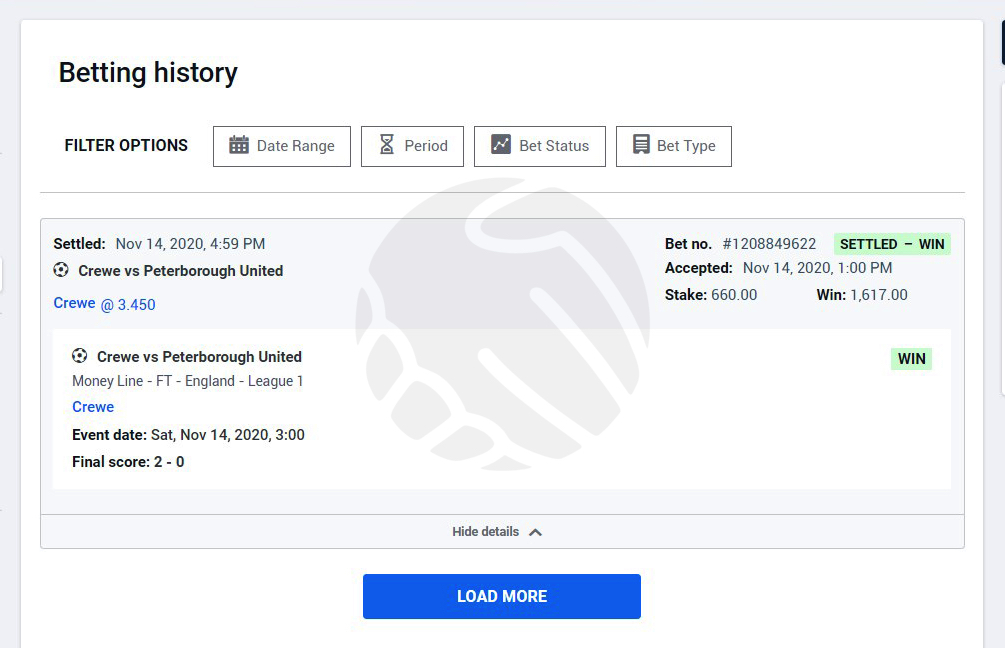Click the chart icon in Bet Status
Viewport: 1005px width, 648px height.
(x=501, y=144)
